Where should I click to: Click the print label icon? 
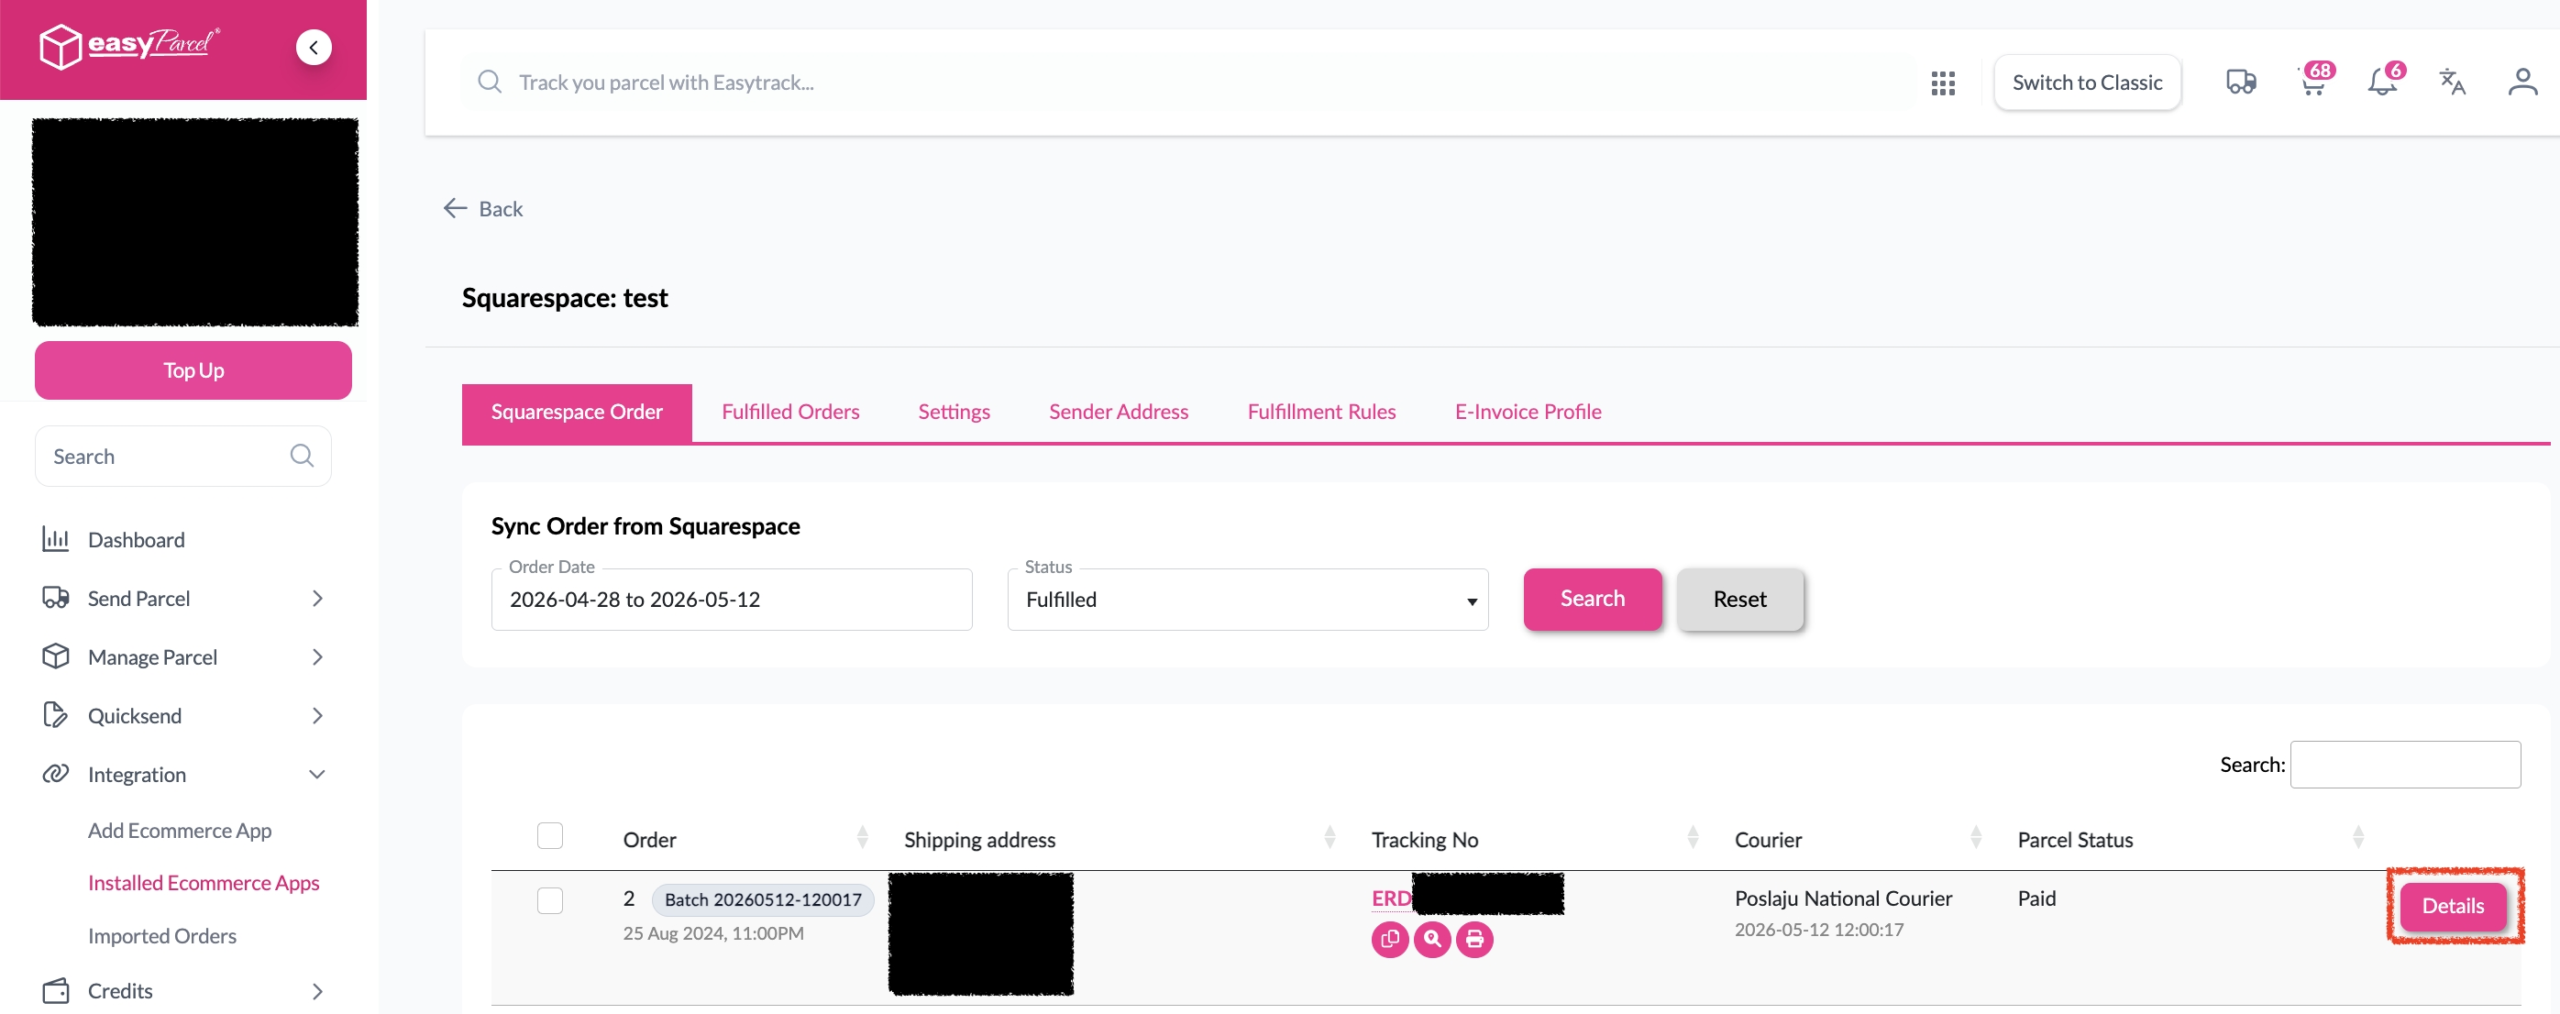(x=1475, y=939)
